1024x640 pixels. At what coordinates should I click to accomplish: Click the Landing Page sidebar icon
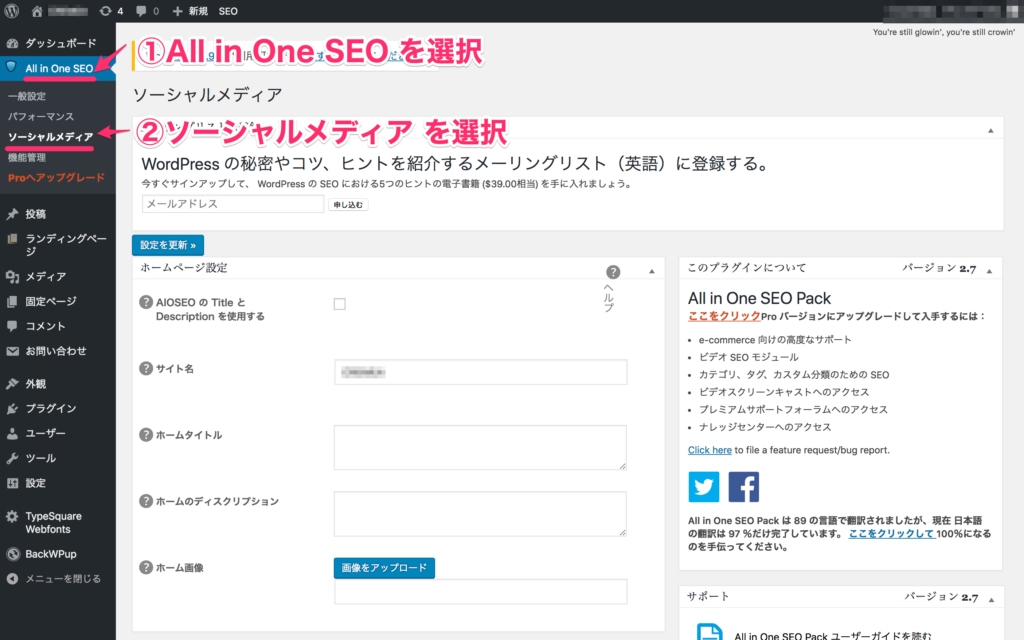pyautogui.click(x=12, y=239)
